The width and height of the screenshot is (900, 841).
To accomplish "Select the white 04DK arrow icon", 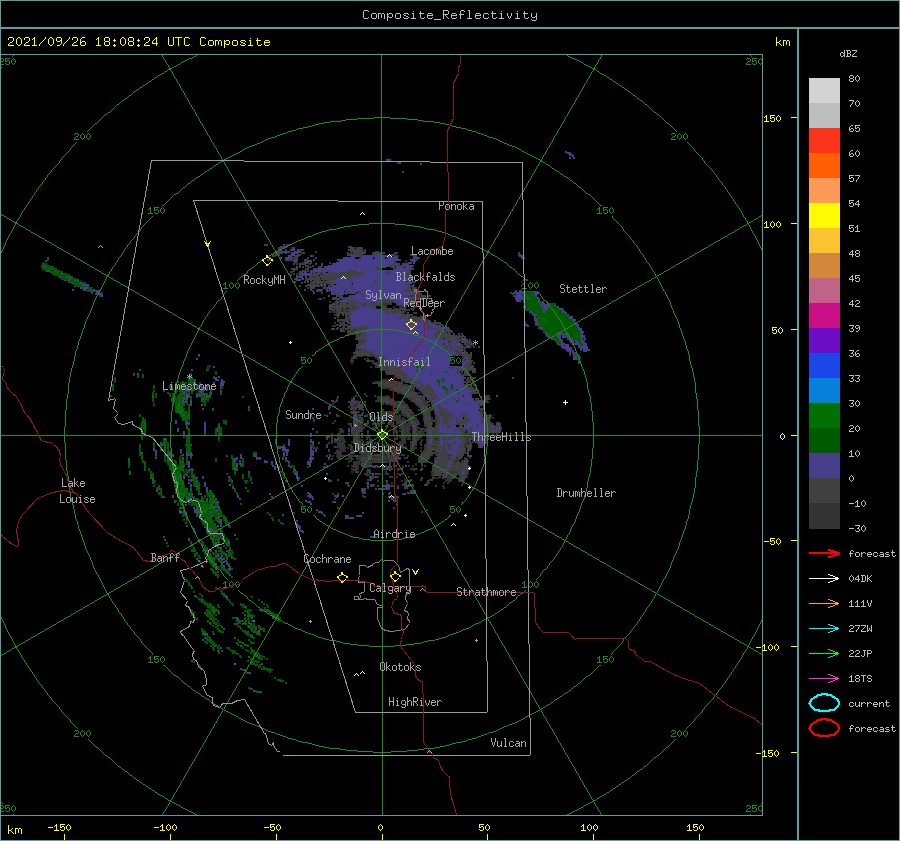I will pos(824,579).
